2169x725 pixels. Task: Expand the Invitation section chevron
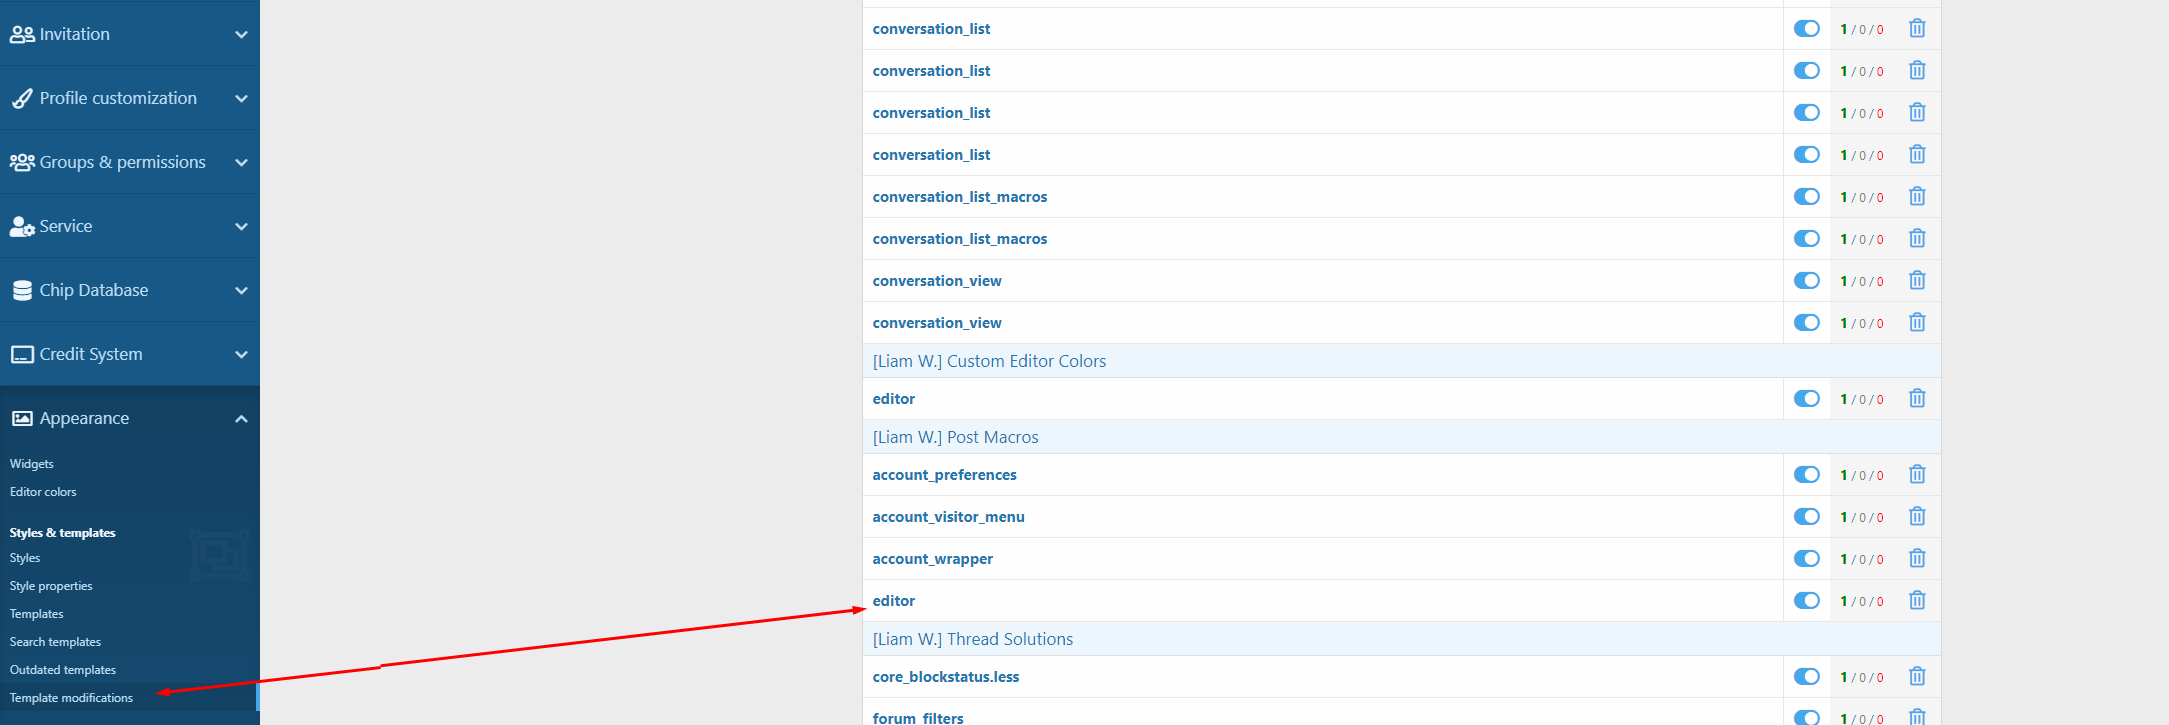coord(241,35)
